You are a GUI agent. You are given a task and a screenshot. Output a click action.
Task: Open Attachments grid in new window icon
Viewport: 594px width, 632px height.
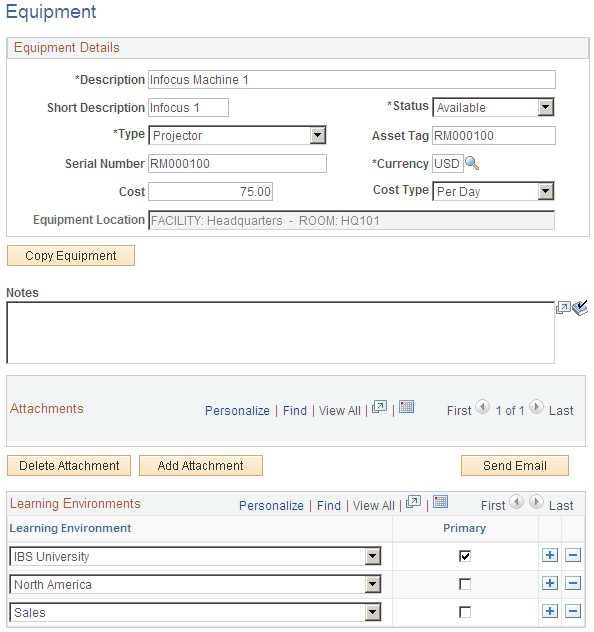[x=379, y=407]
